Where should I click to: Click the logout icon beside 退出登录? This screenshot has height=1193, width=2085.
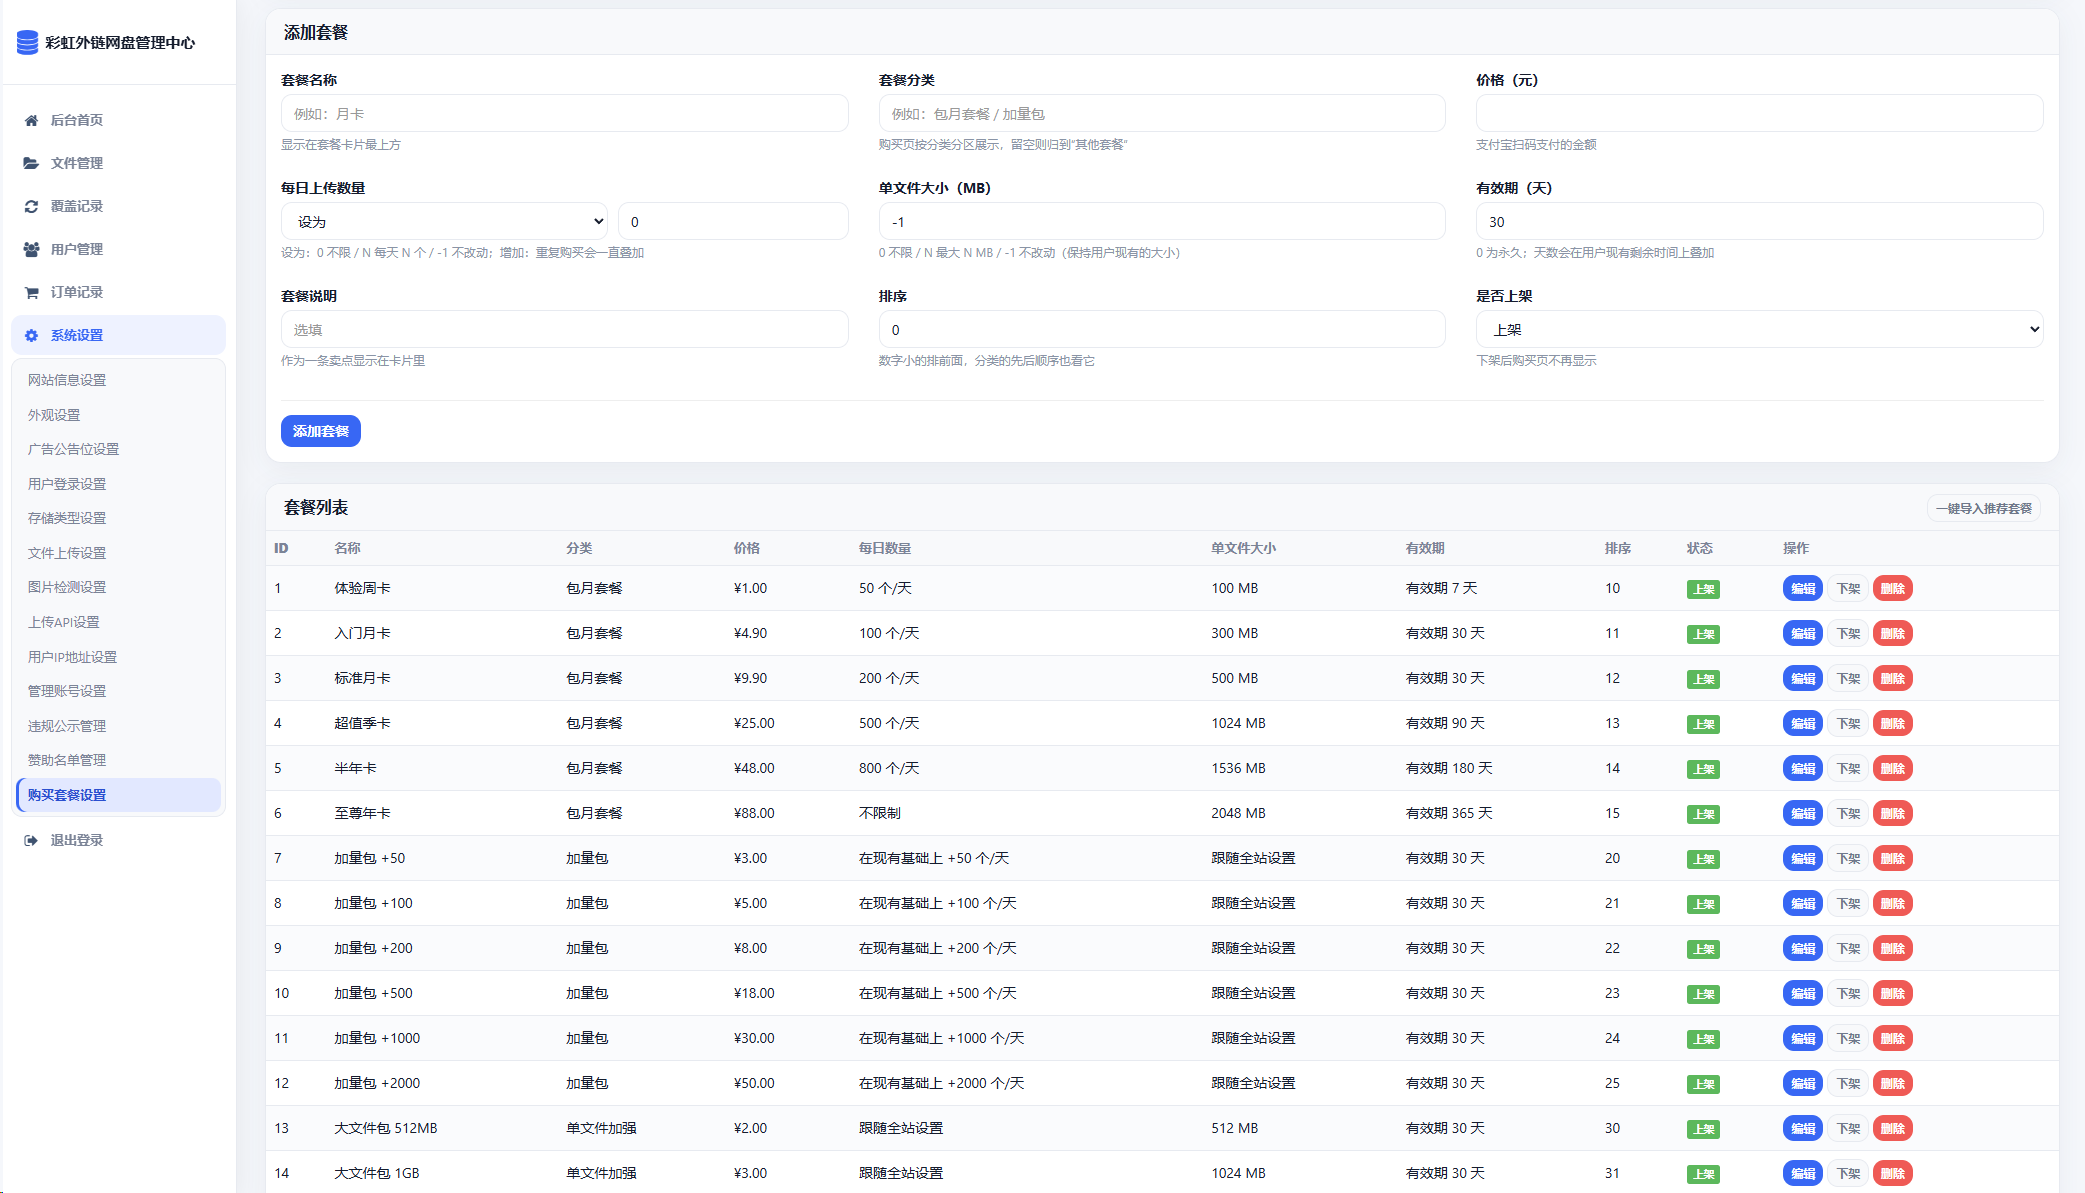point(31,840)
